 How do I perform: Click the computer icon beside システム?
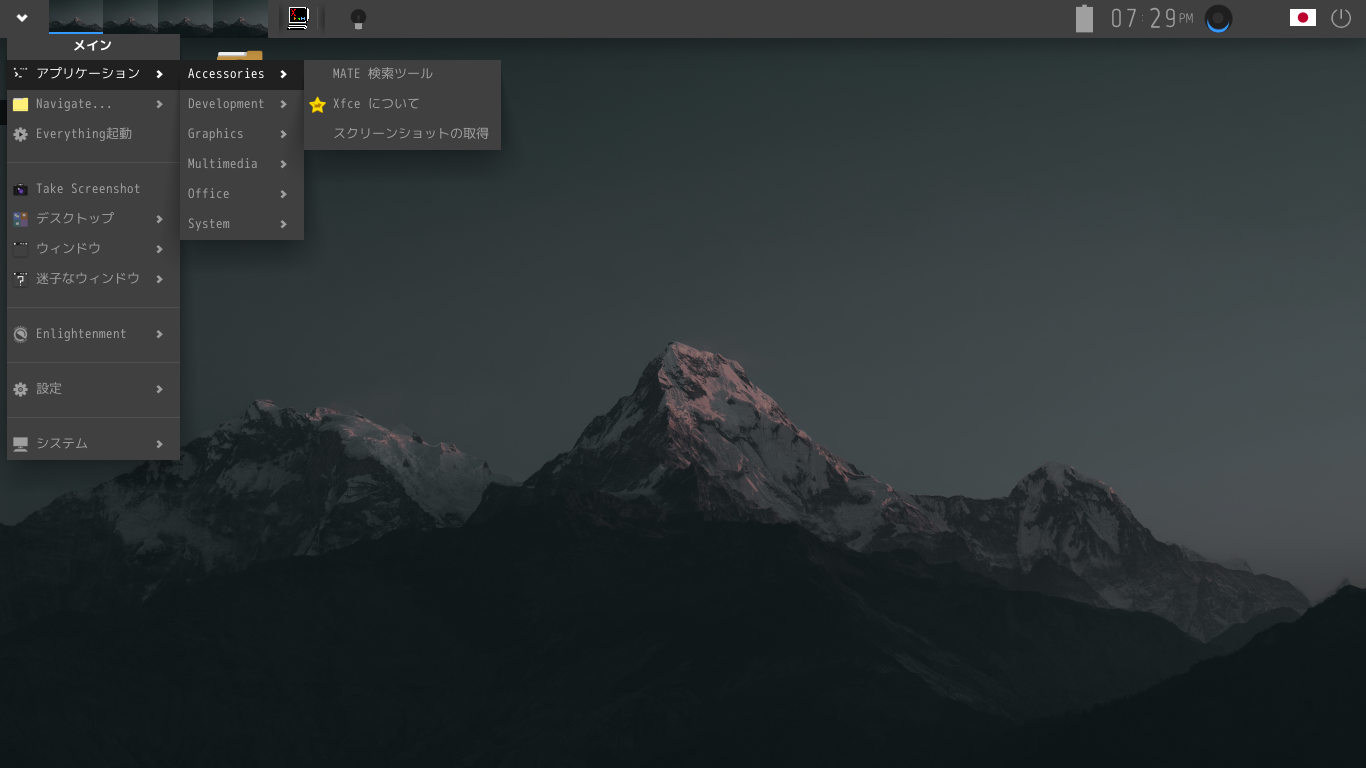20,444
